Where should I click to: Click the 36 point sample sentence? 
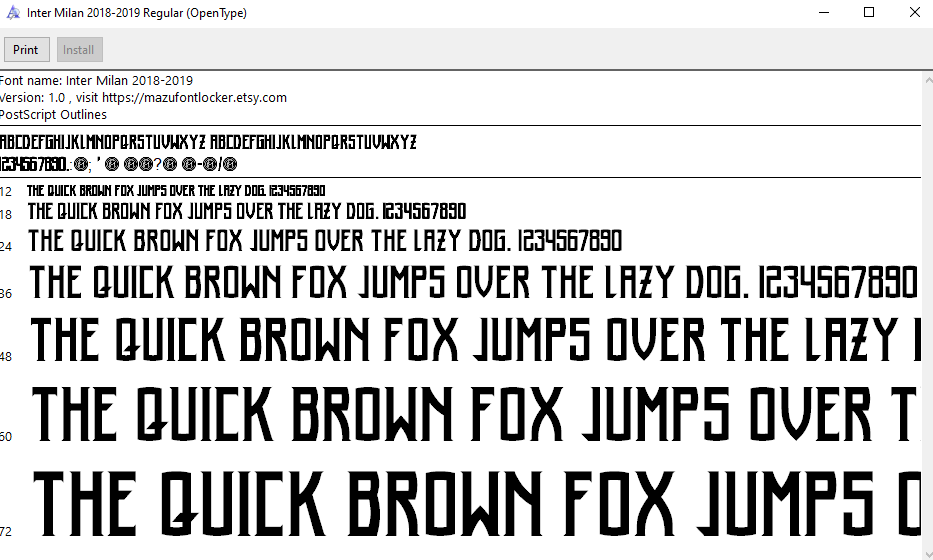click(x=473, y=284)
